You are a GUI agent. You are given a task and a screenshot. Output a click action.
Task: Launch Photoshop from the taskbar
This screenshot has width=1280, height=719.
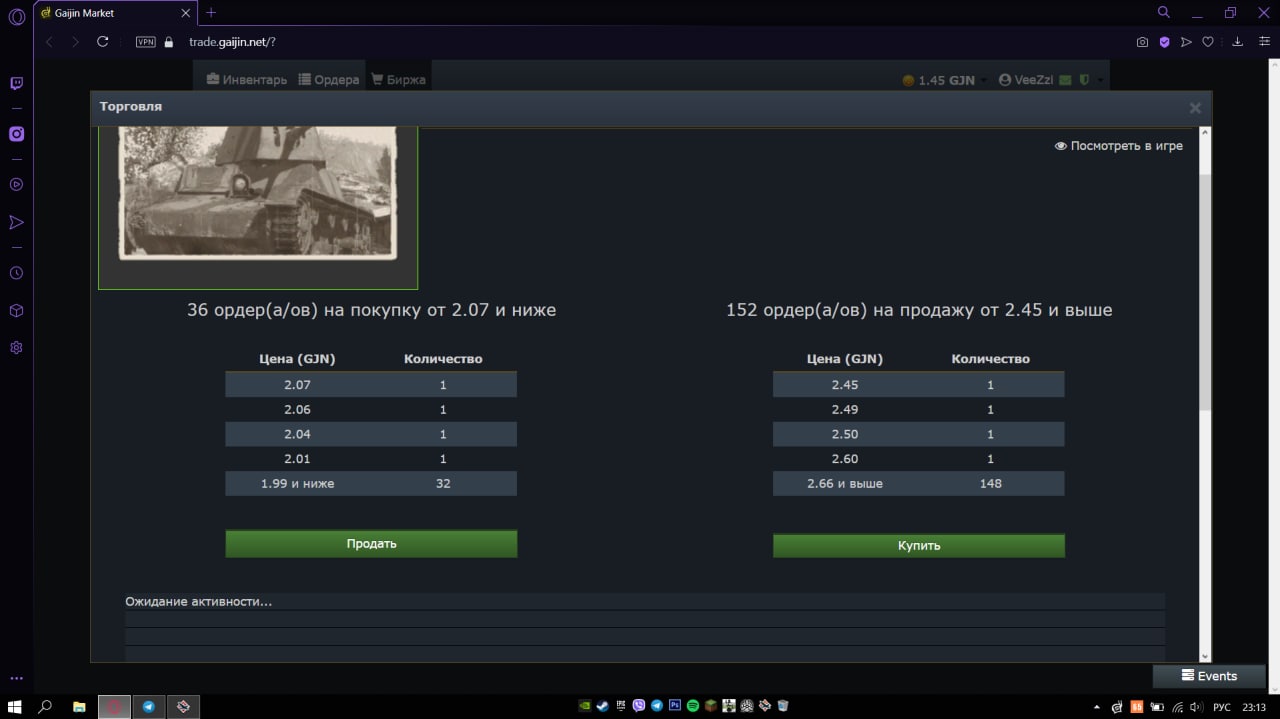pos(675,706)
